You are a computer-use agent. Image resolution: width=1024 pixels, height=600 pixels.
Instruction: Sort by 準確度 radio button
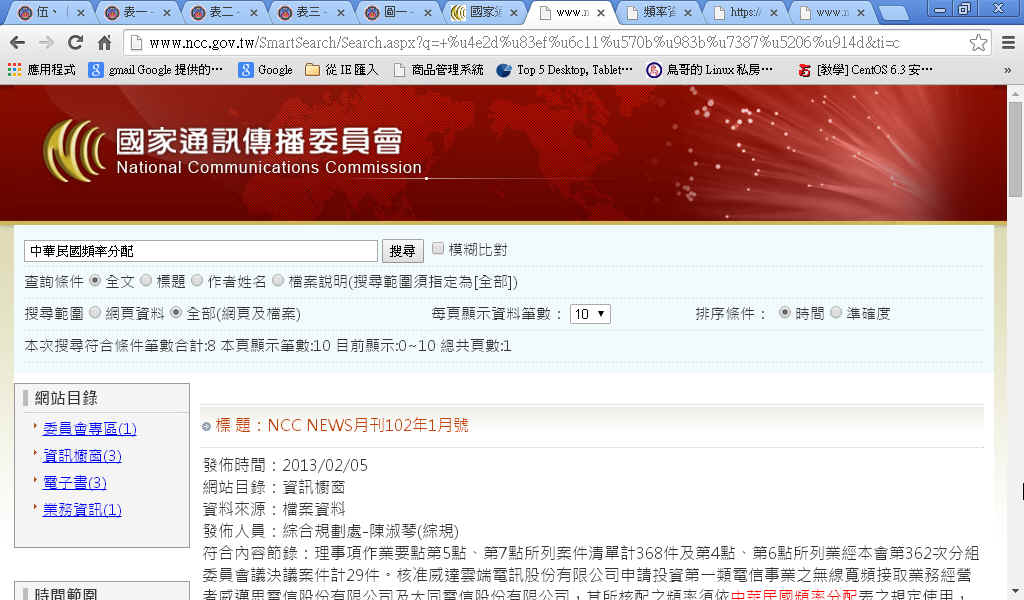click(x=836, y=313)
